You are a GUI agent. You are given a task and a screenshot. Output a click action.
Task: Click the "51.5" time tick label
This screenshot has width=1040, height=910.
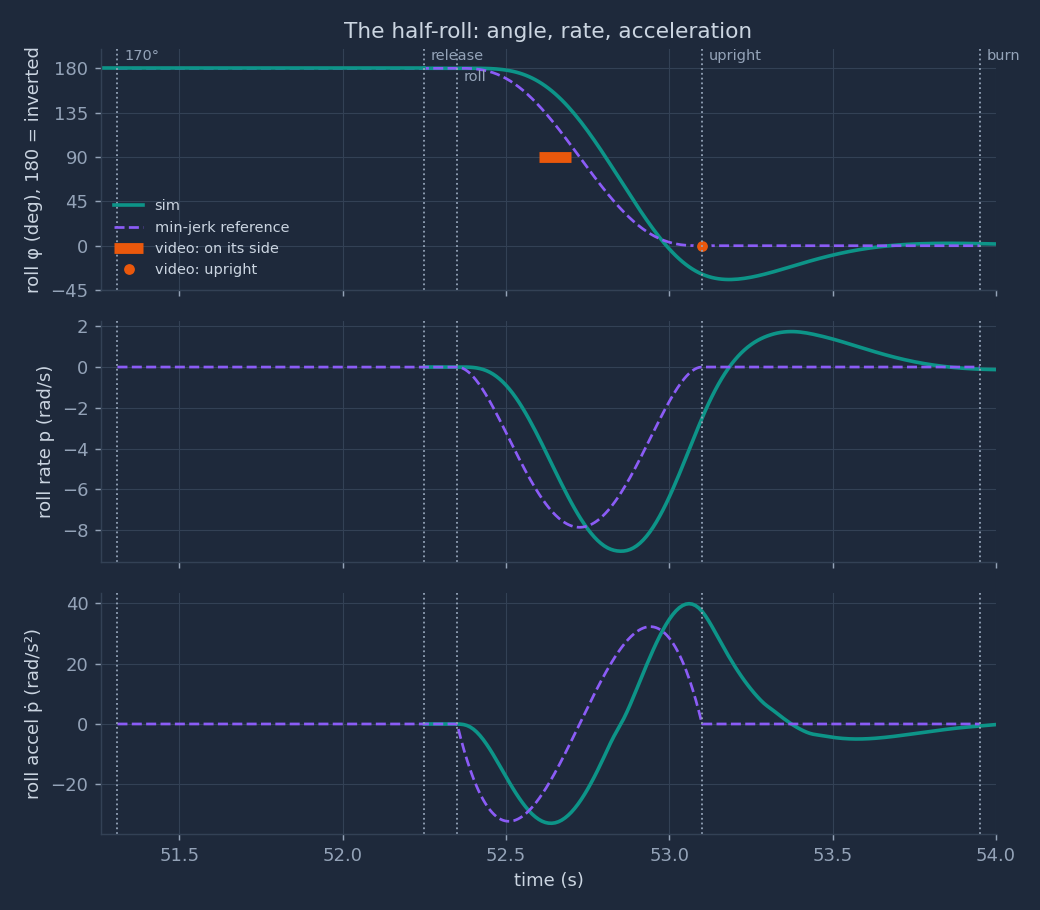point(179,855)
